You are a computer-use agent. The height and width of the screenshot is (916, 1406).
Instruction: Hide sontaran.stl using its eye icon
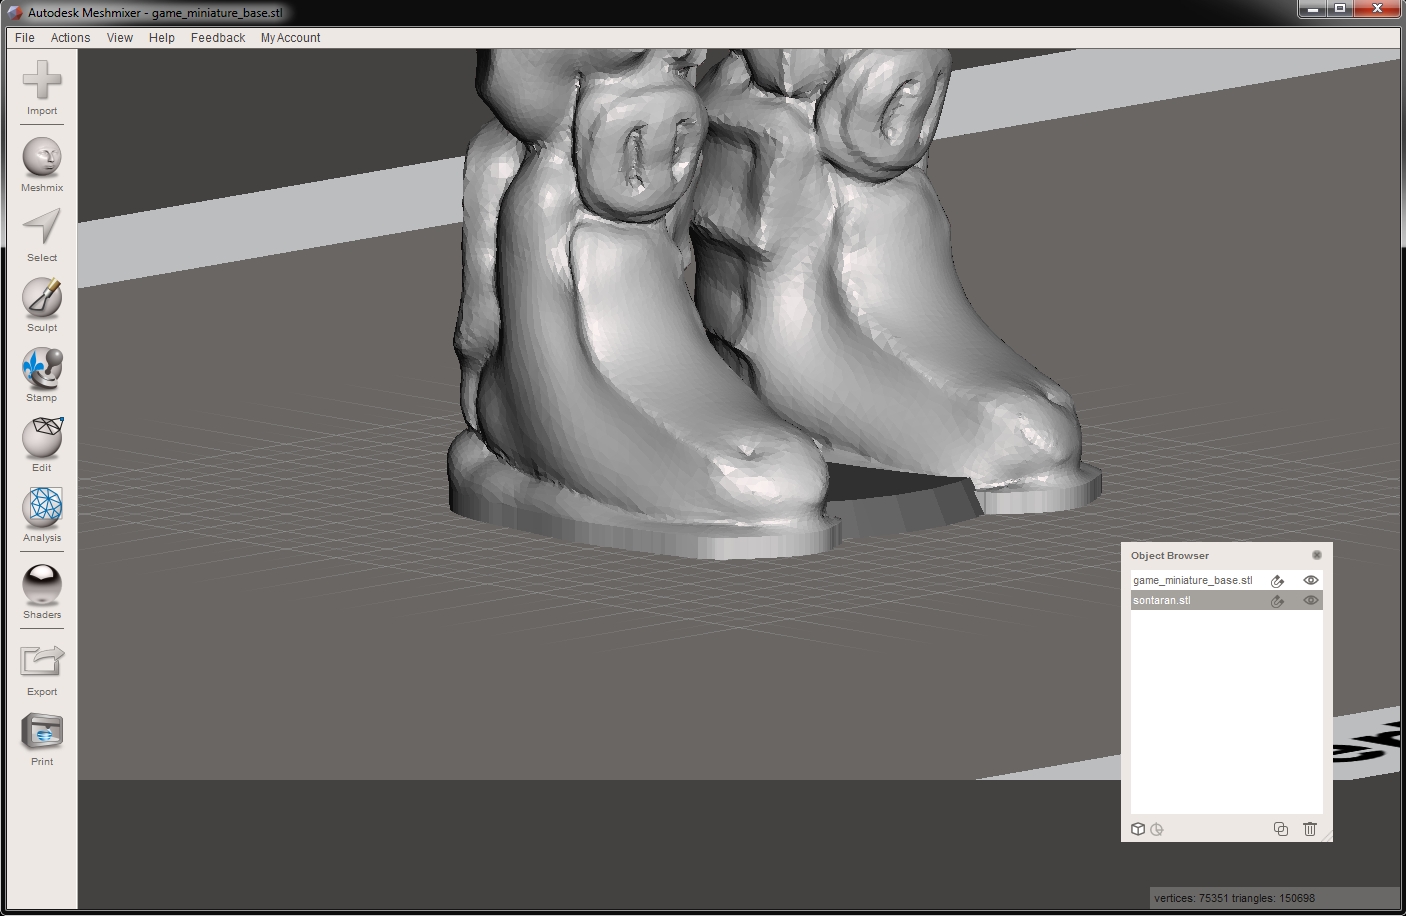(1311, 600)
